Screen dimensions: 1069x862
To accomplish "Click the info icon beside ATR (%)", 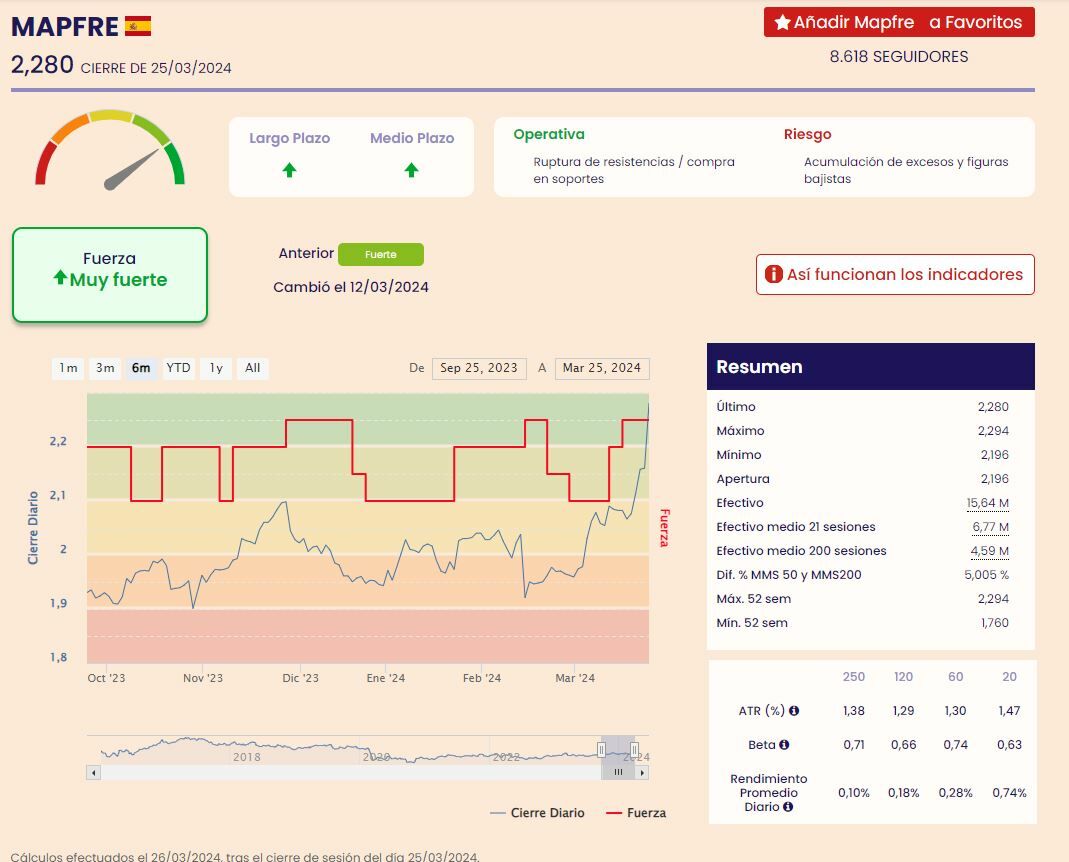I will tap(794, 711).
